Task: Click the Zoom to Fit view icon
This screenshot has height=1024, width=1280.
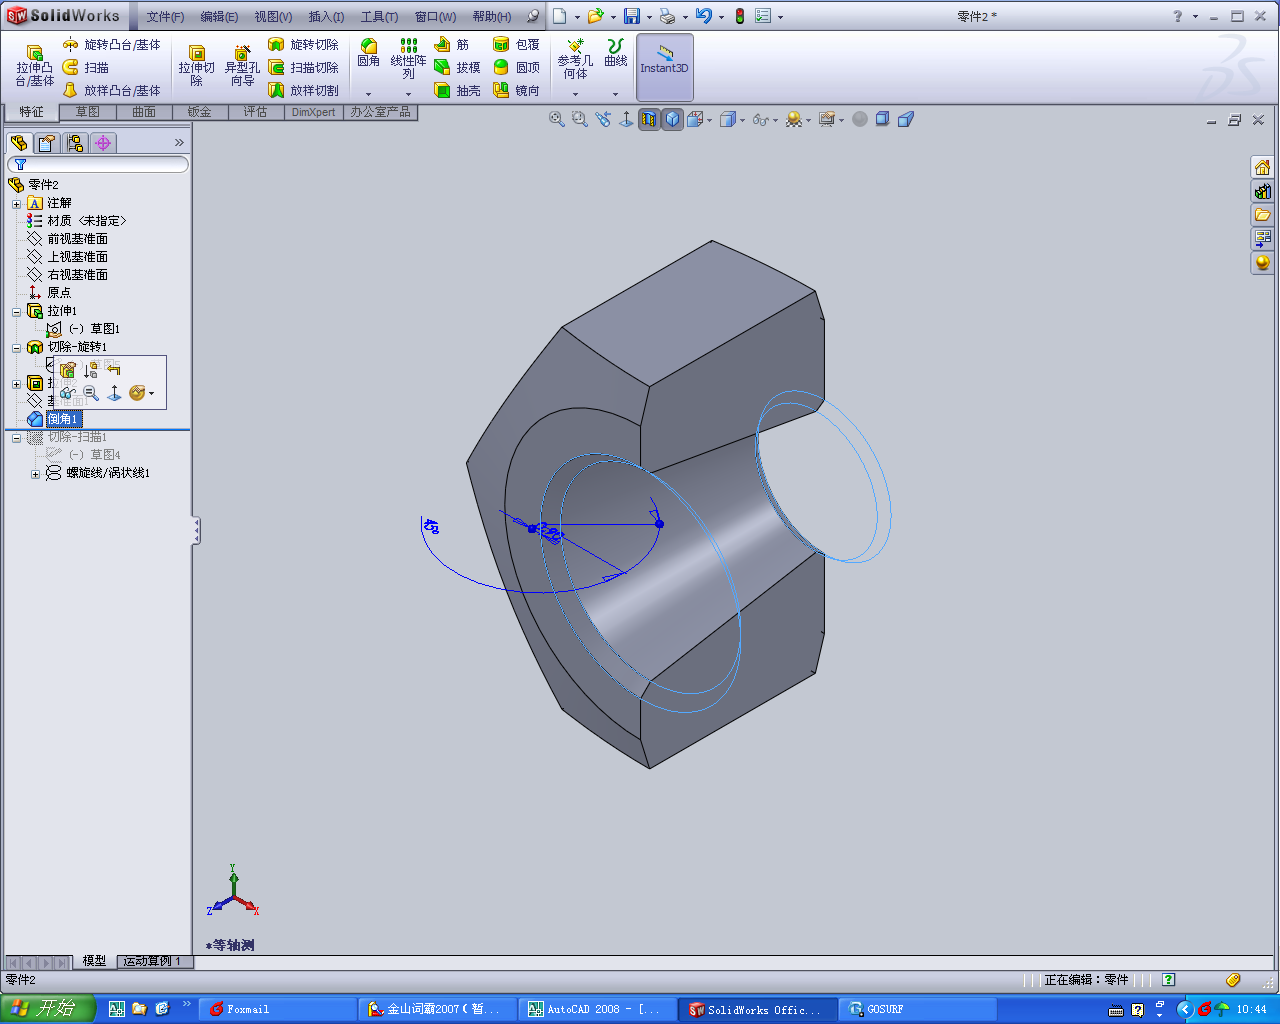Action: (x=557, y=119)
